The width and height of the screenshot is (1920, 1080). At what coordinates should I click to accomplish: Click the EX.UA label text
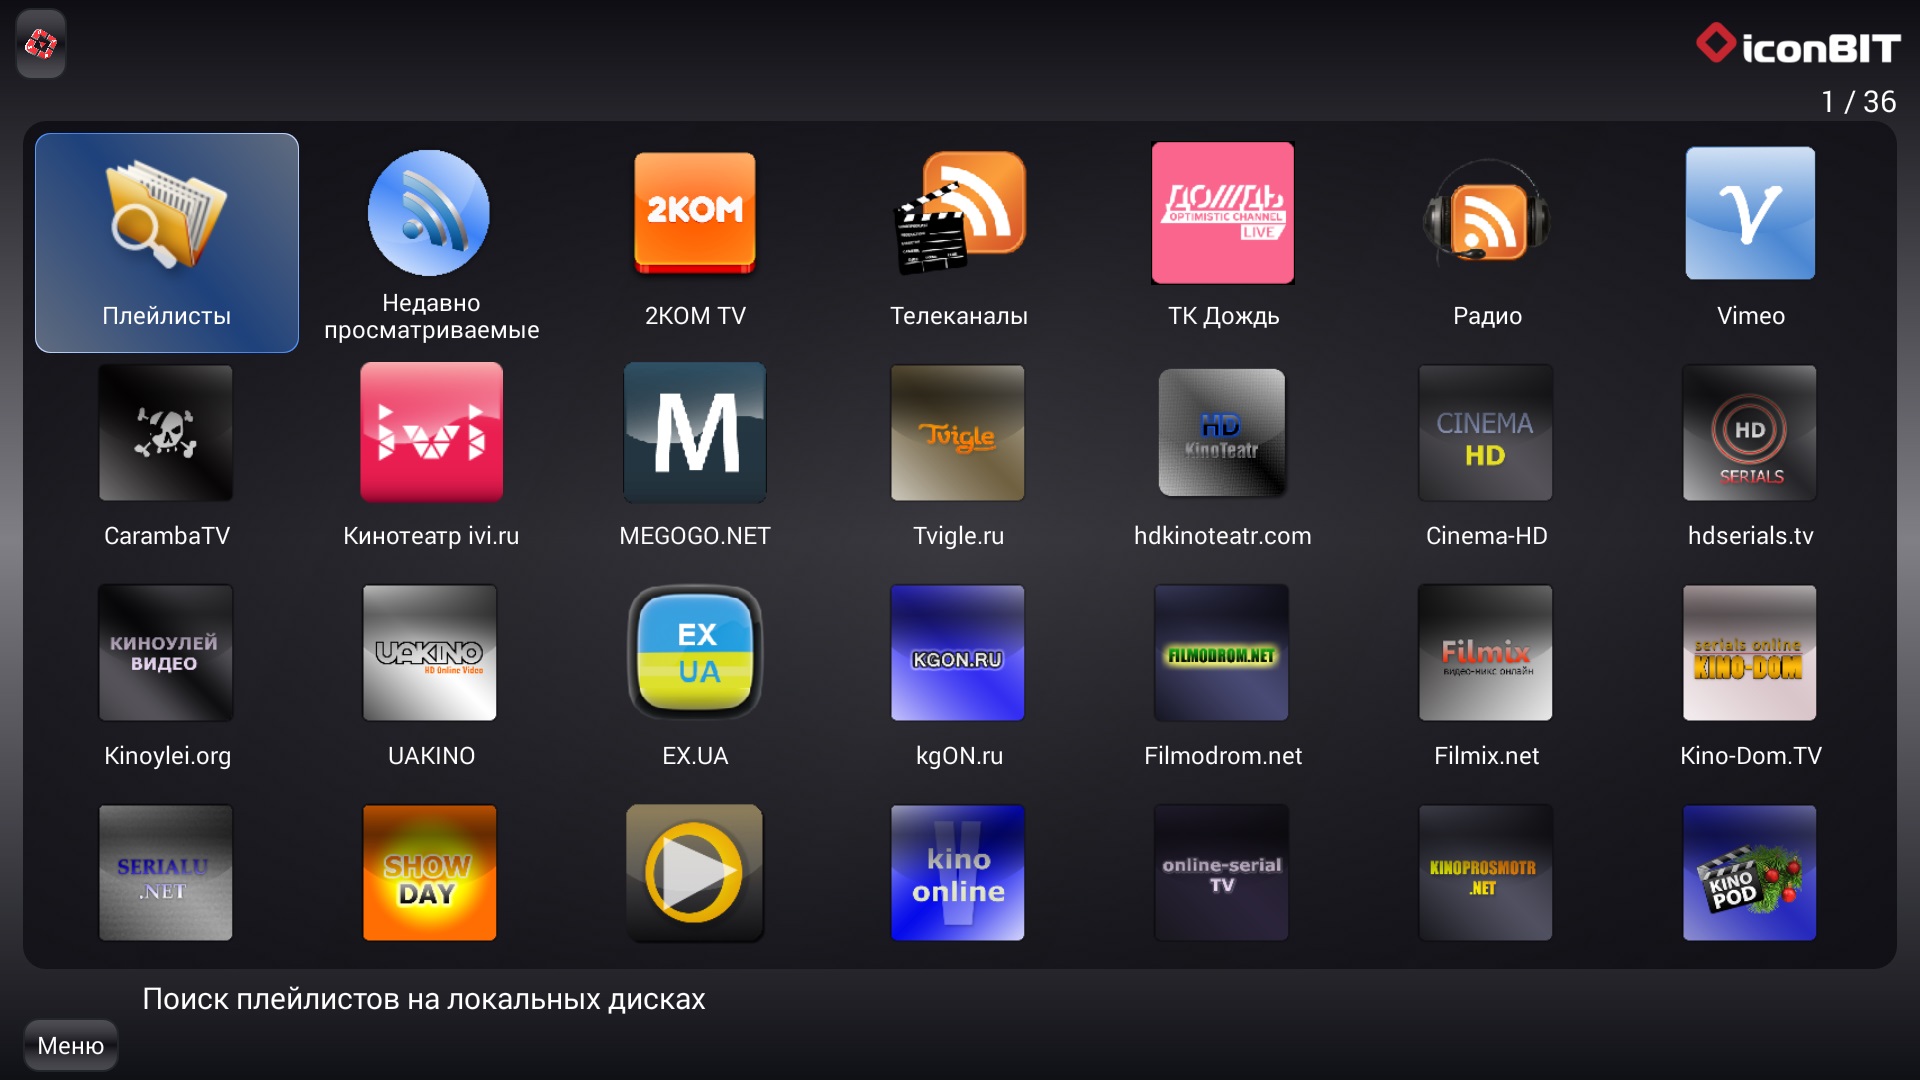695,756
